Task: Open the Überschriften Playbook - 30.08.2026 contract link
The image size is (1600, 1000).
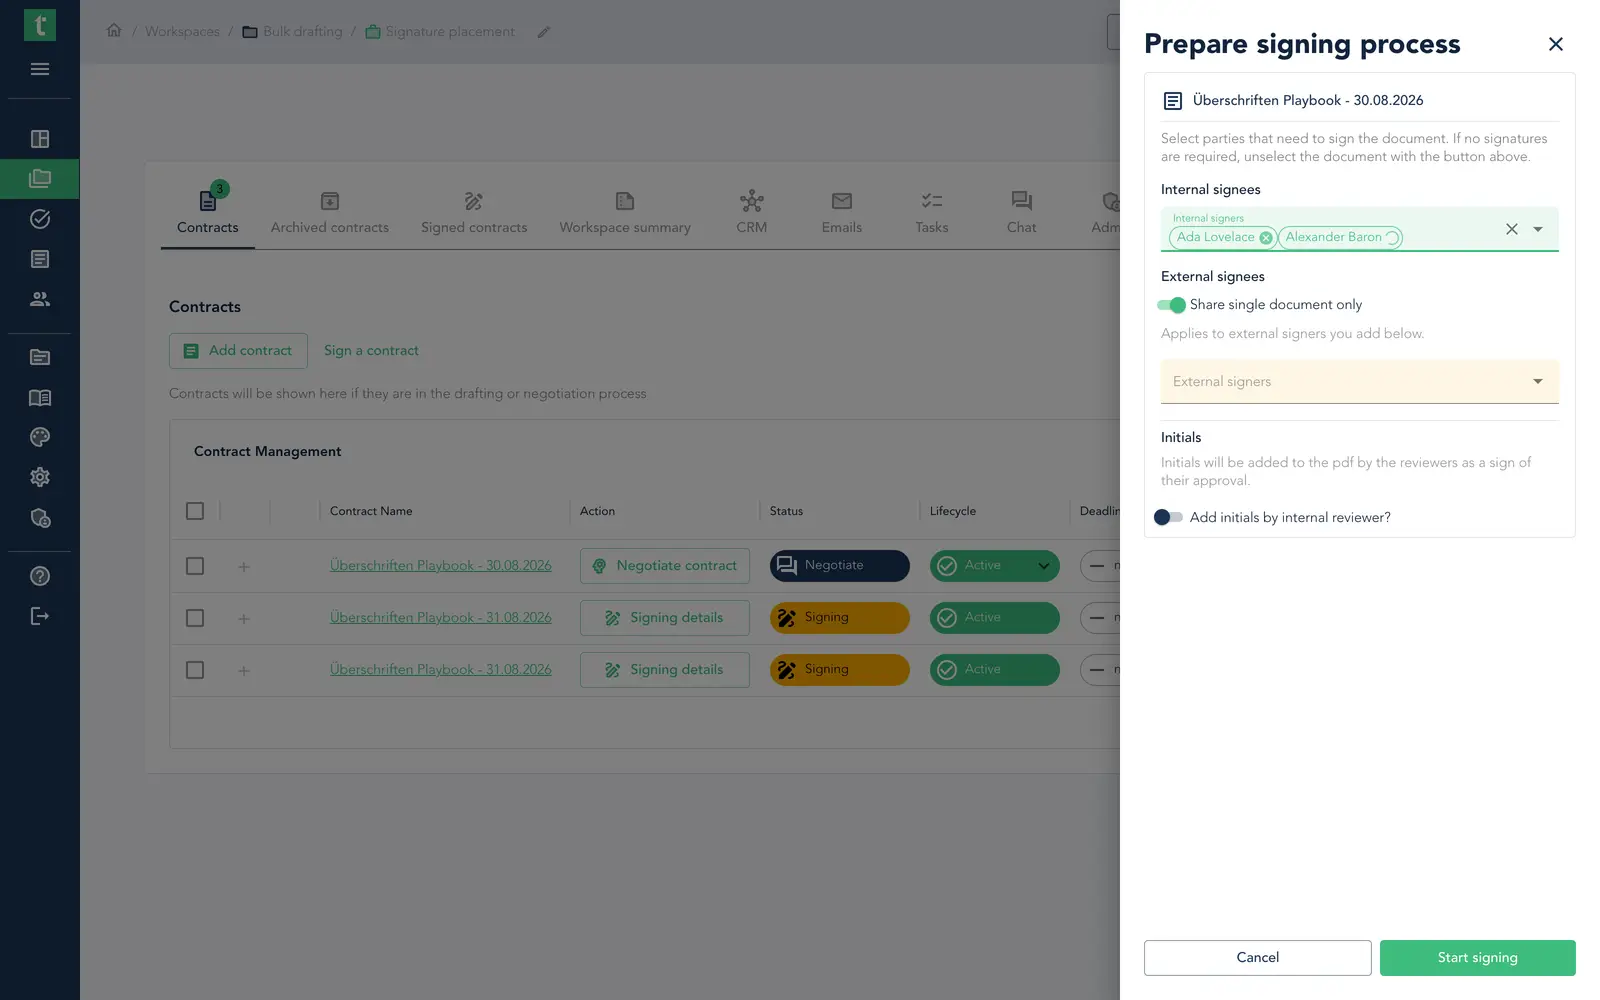Action: pyautogui.click(x=441, y=566)
